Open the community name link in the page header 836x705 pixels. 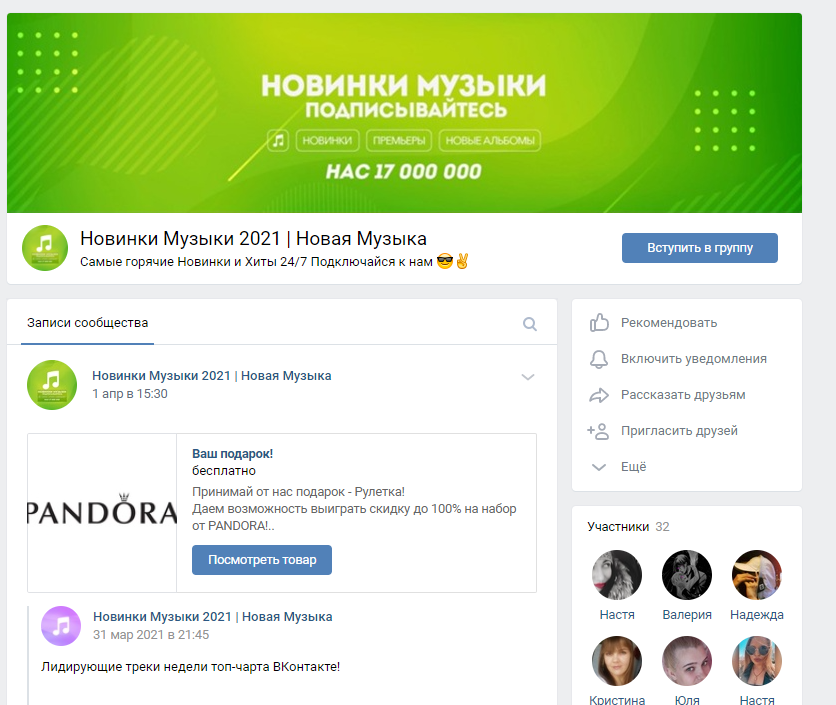(253, 239)
